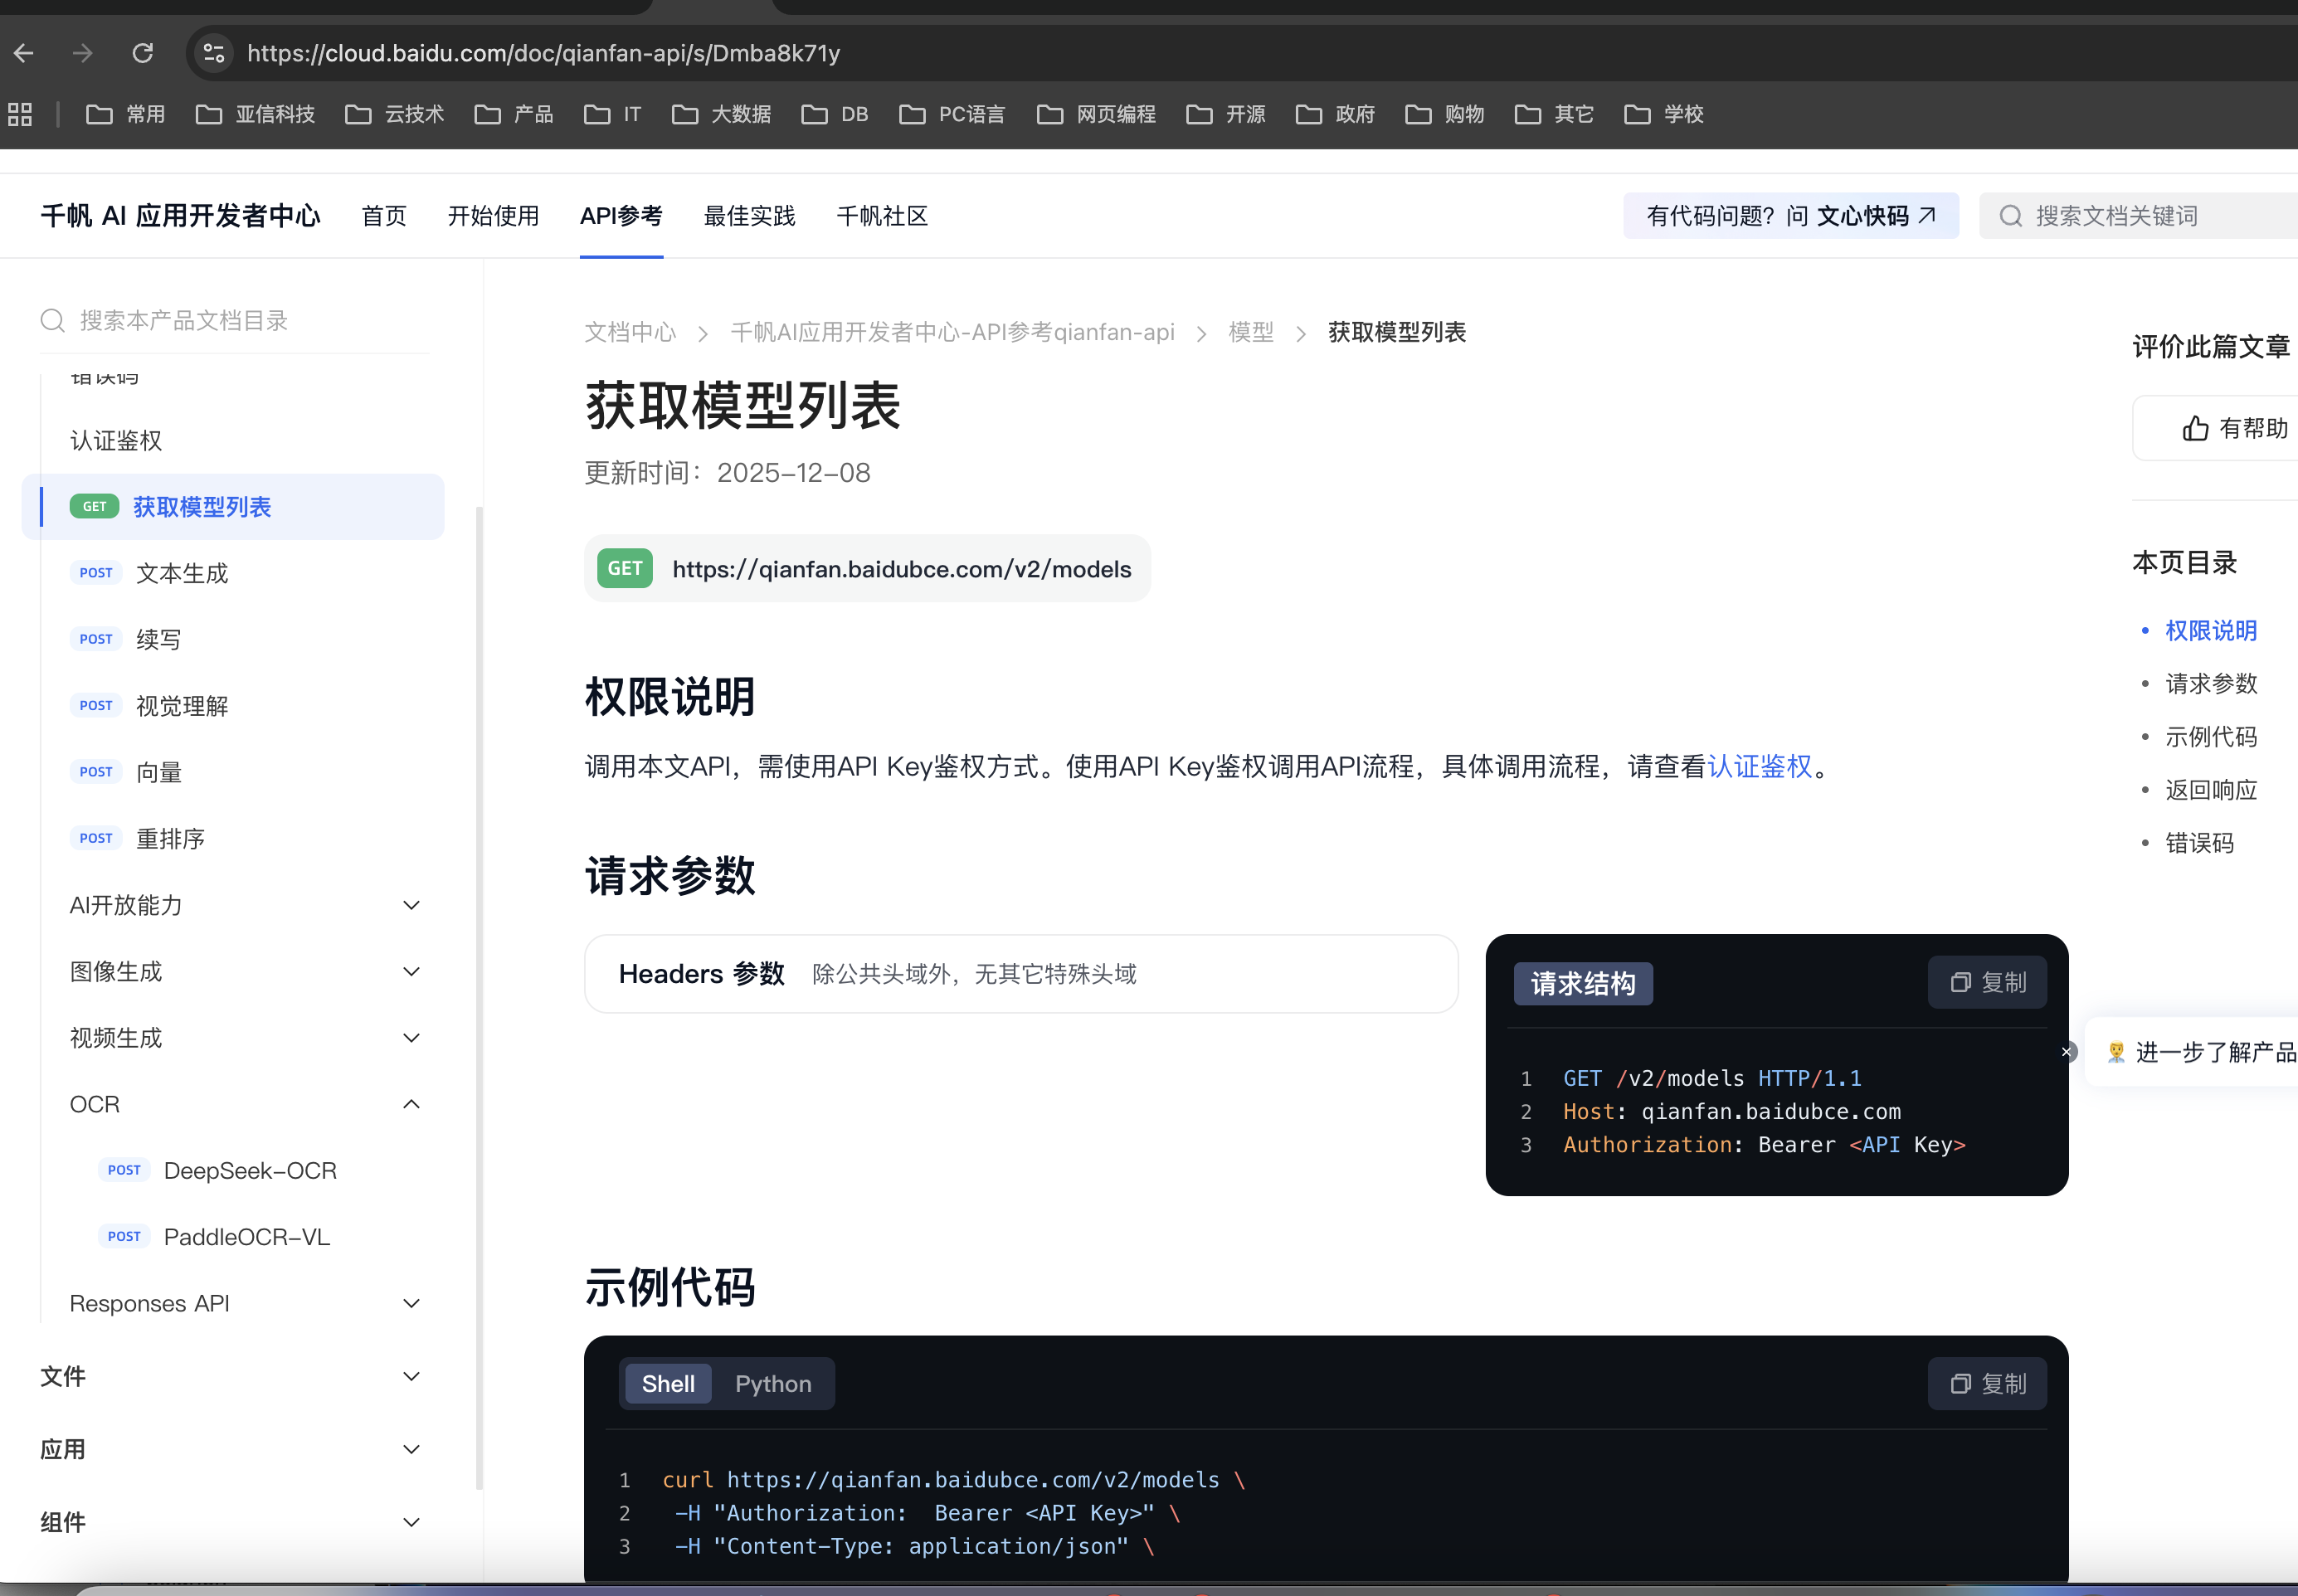Screen dimensions: 2298x1596
Task: Click the thumbs-up 有帮助 icon
Action: 2195,429
